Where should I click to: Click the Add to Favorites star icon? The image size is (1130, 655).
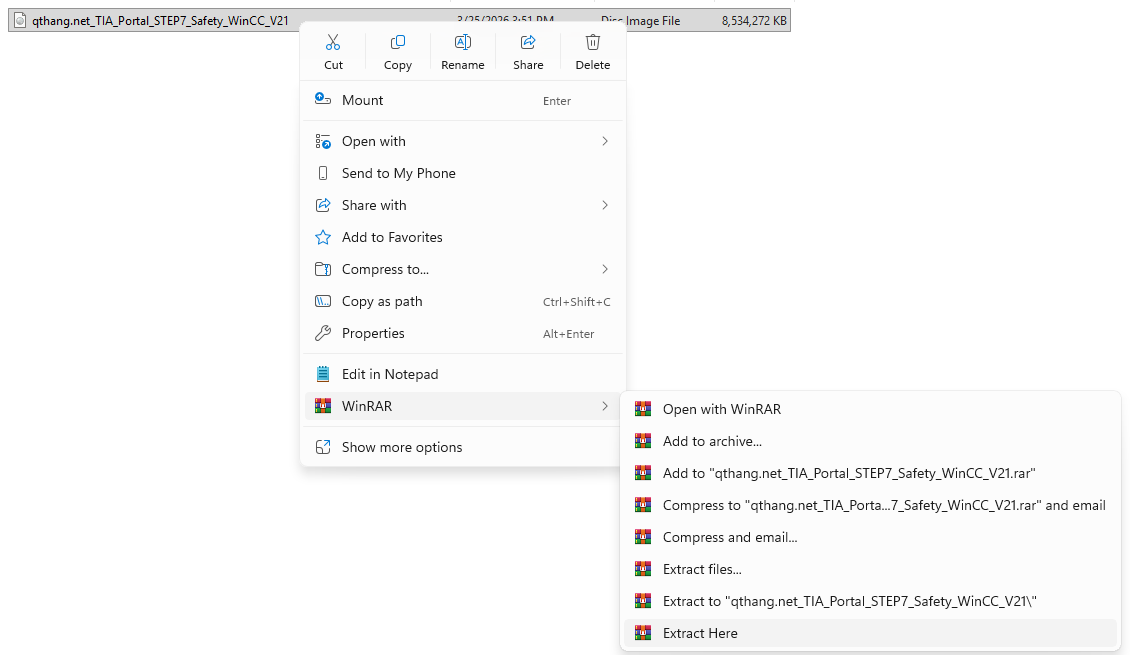pyautogui.click(x=323, y=237)
